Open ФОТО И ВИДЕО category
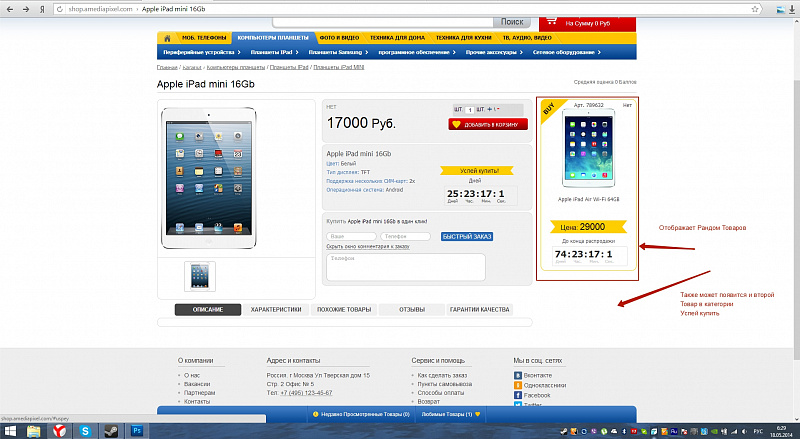 [x=339, y=38]
